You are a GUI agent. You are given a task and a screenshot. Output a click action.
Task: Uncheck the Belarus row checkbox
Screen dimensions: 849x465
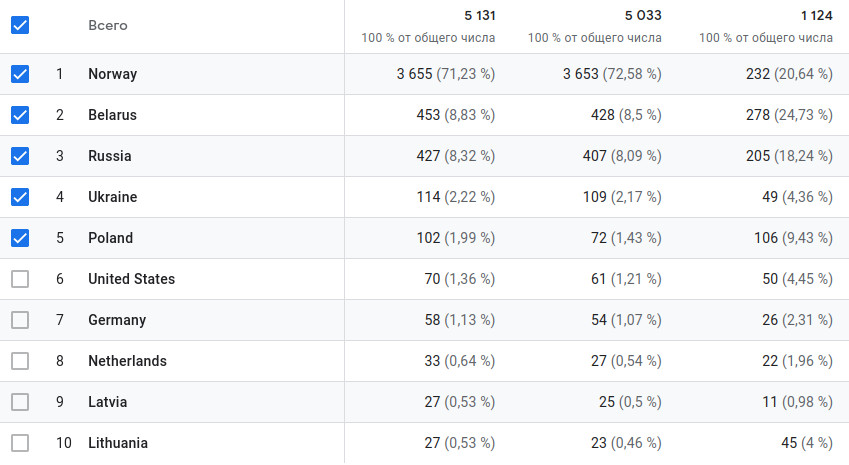[20, 115]
